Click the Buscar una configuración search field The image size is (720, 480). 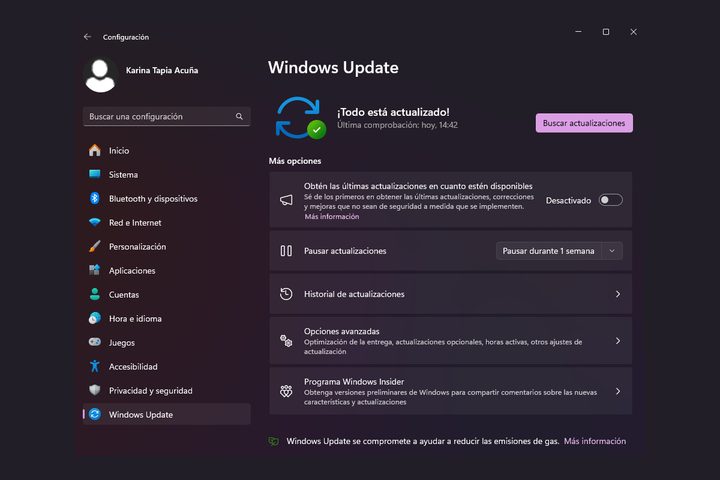coord(160,117)
